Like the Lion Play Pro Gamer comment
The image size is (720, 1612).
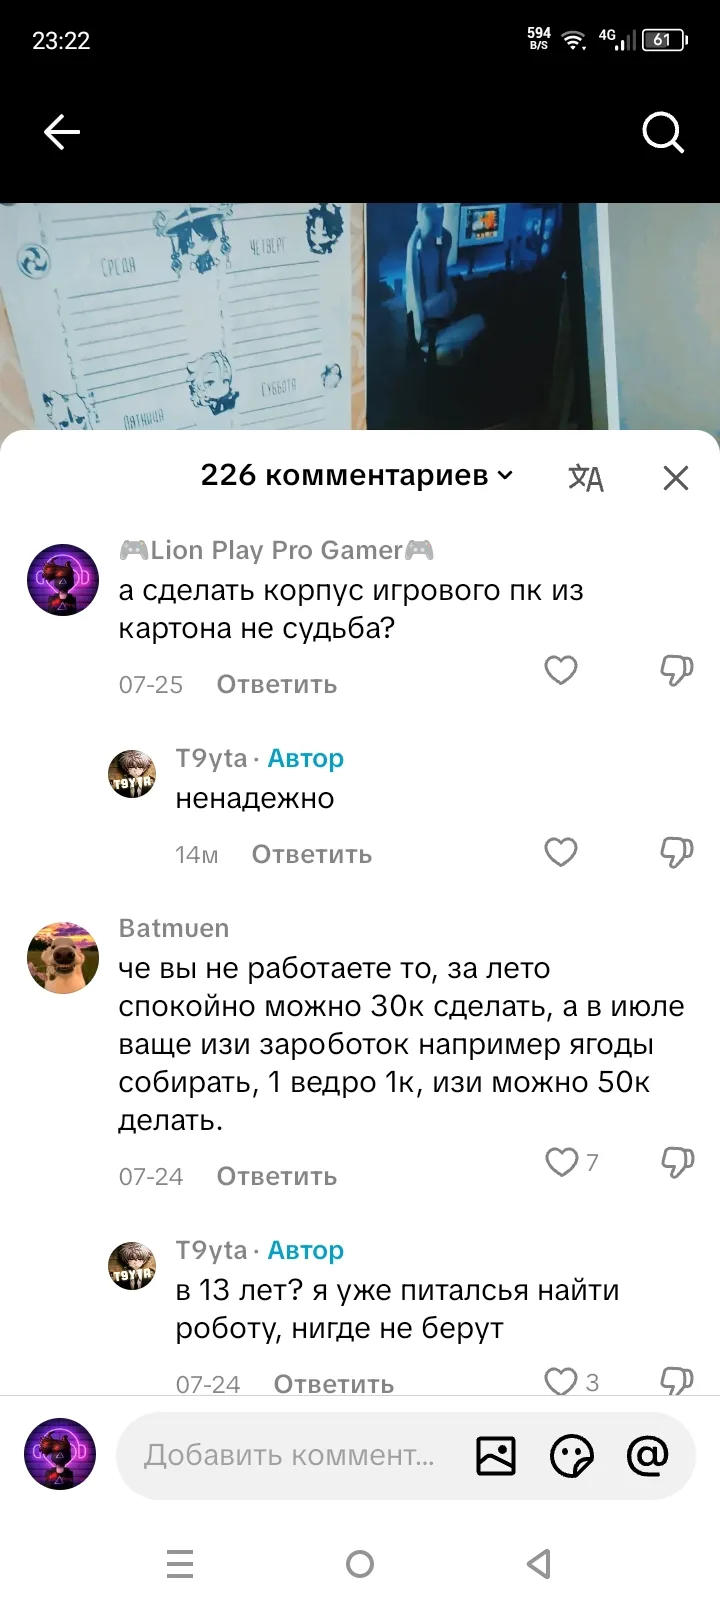[x=561, y=670]
